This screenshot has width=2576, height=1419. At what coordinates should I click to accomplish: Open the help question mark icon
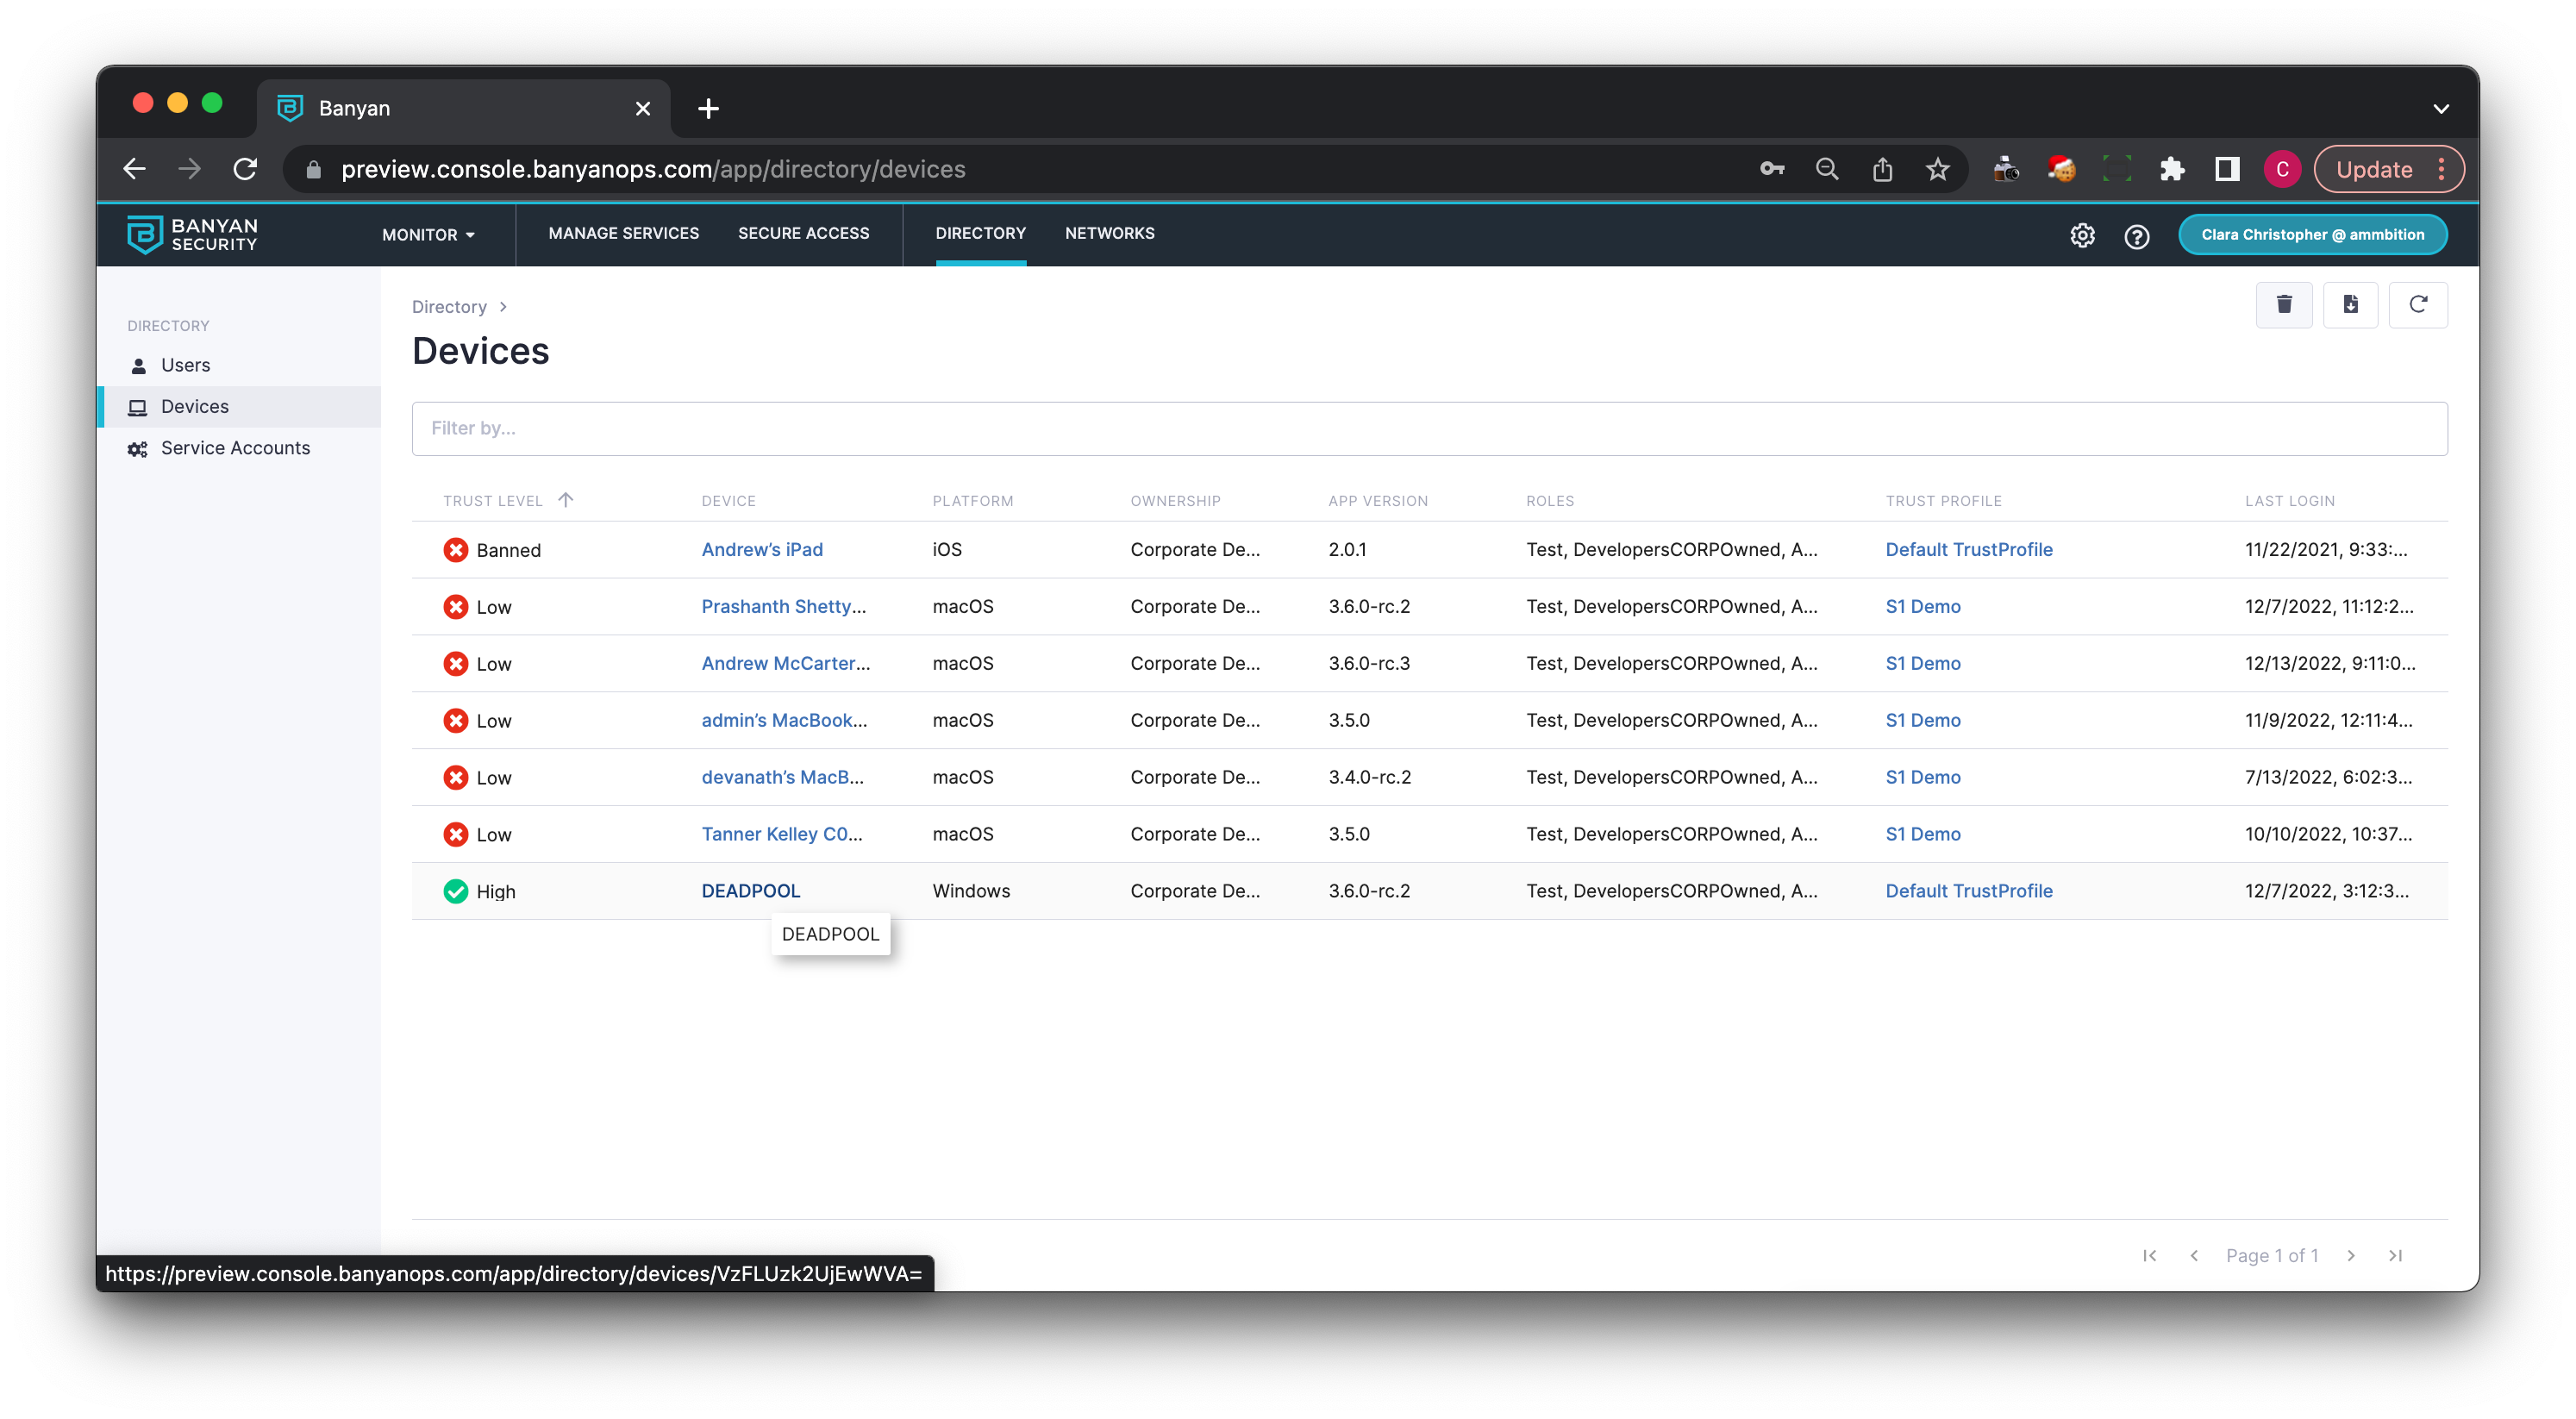pyautogui.click(x=2136, y=236)
